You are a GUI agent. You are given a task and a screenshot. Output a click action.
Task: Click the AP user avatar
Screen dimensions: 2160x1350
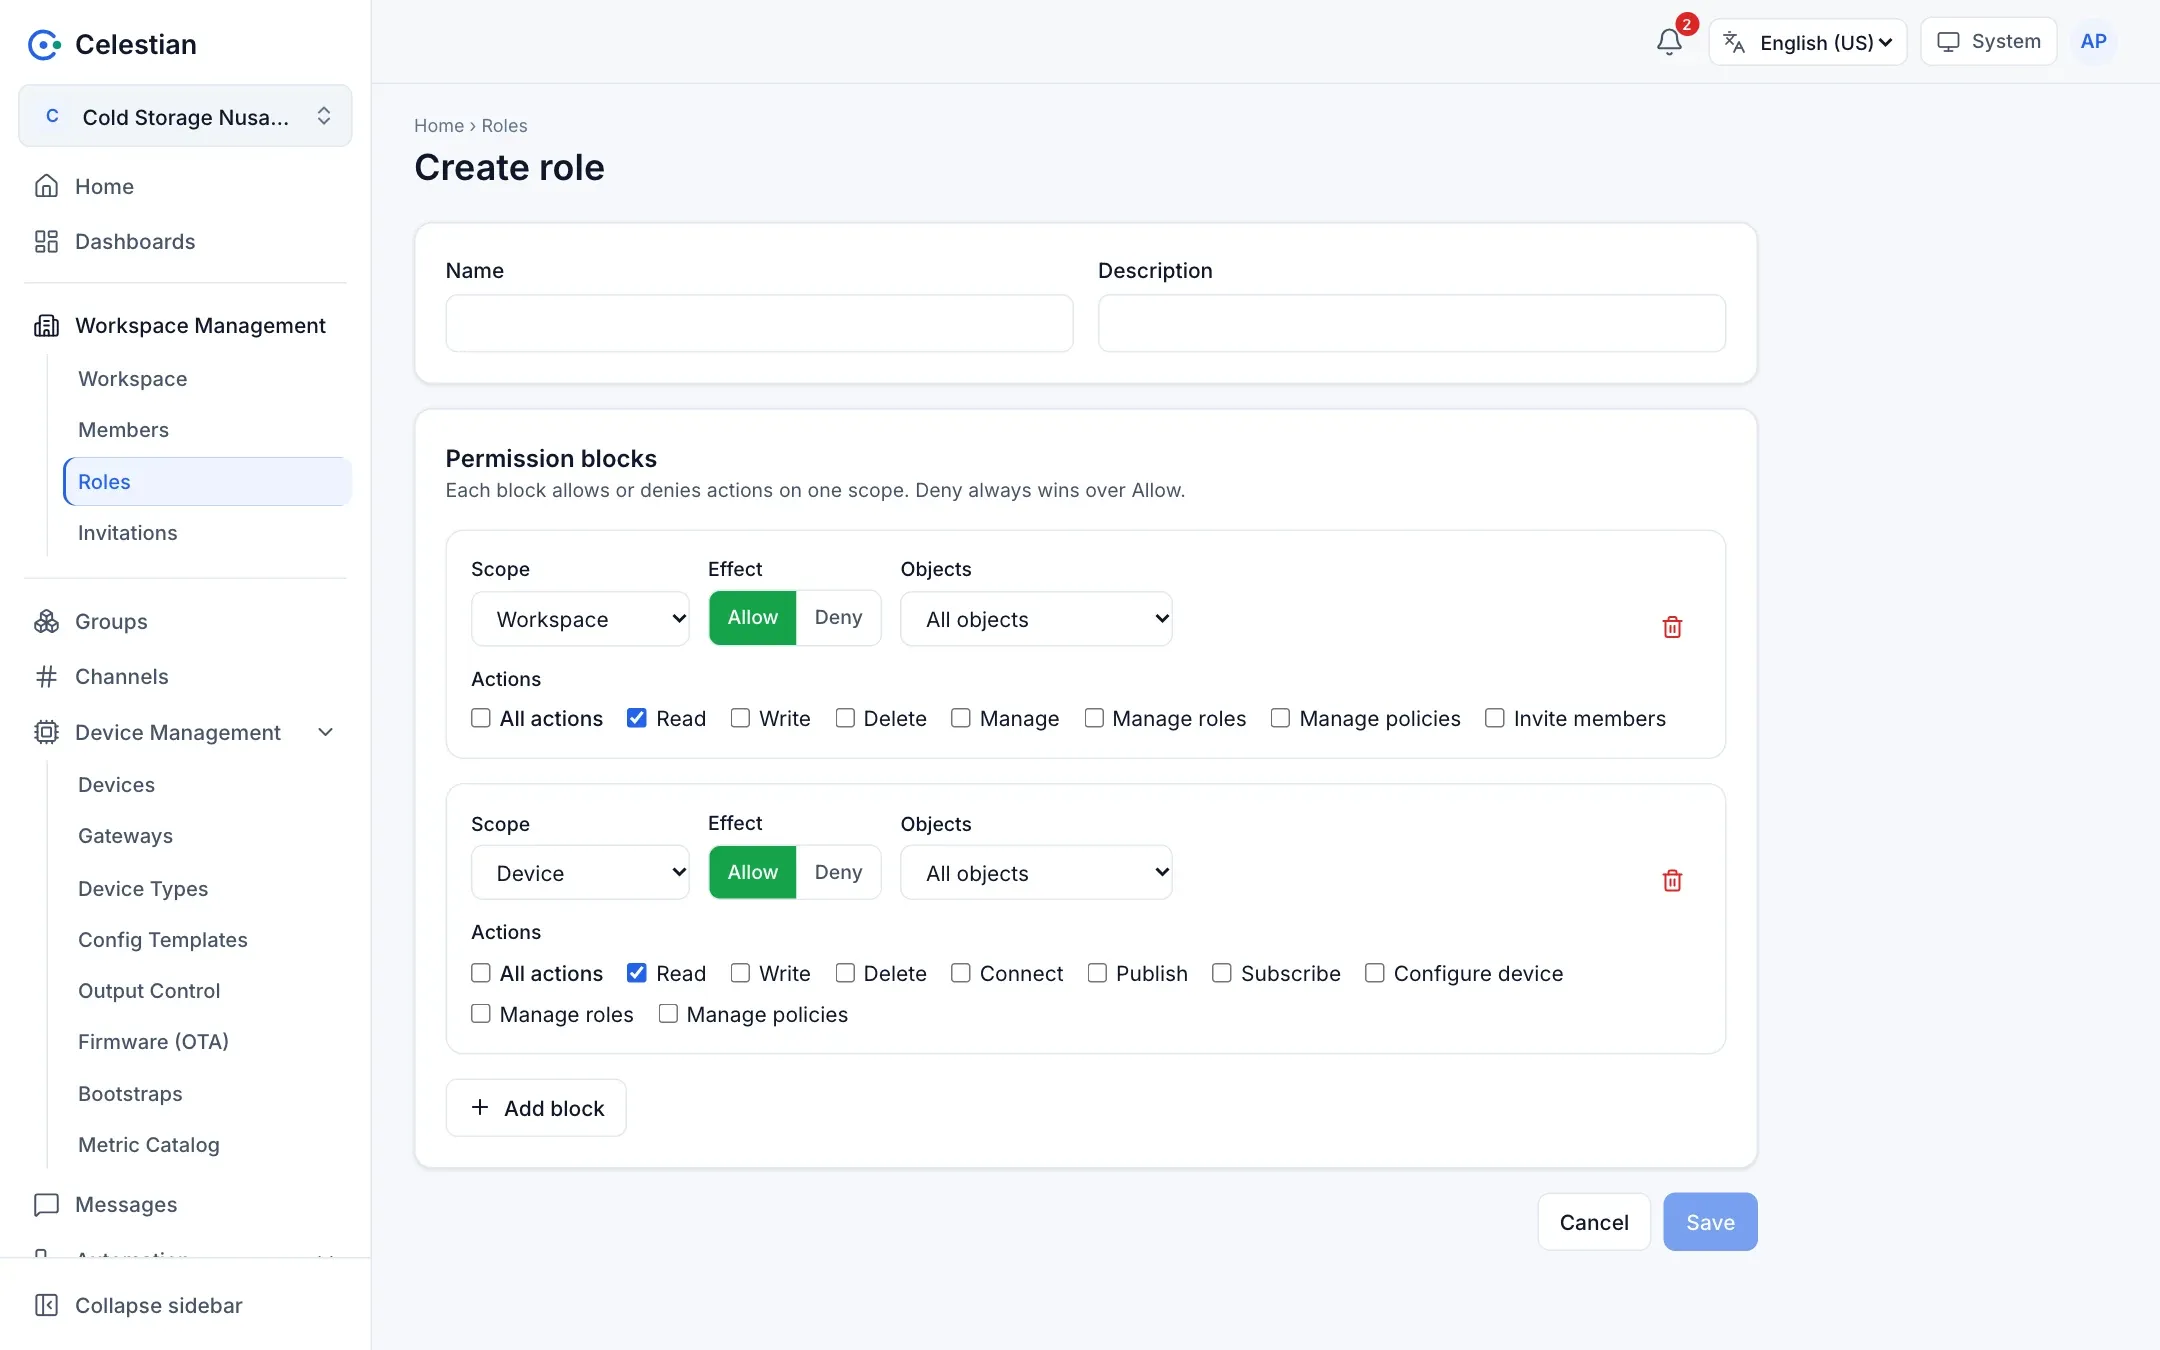[x=2093, y=42]
